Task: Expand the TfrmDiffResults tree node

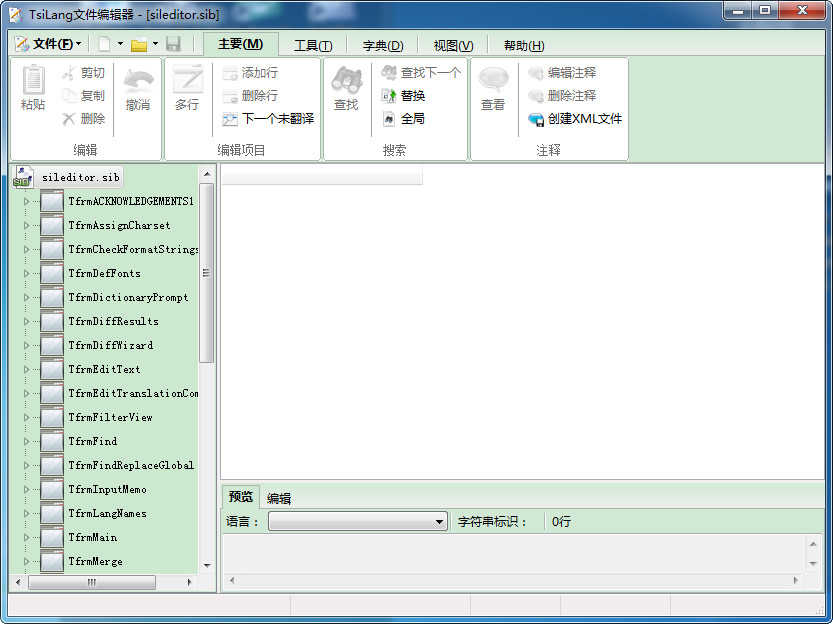Action: 26,321
